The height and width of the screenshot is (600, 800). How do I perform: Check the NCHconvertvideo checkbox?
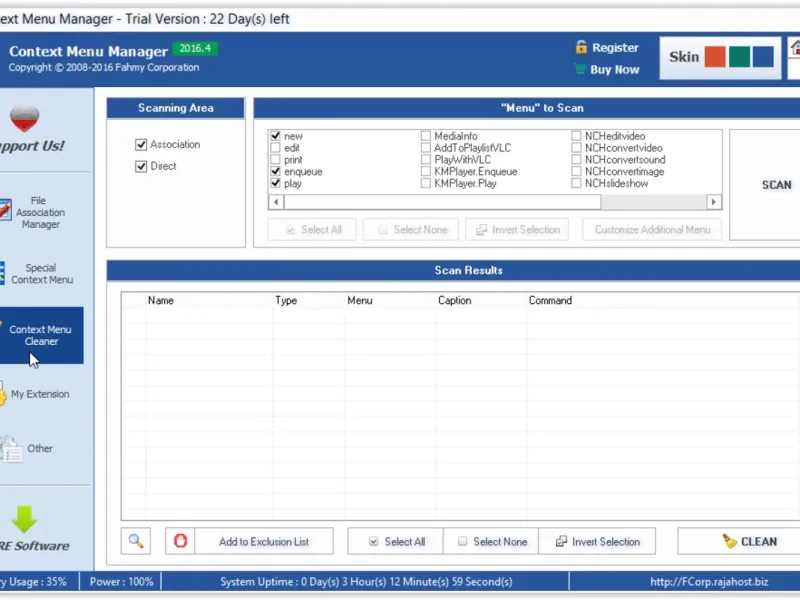point(576,147)
